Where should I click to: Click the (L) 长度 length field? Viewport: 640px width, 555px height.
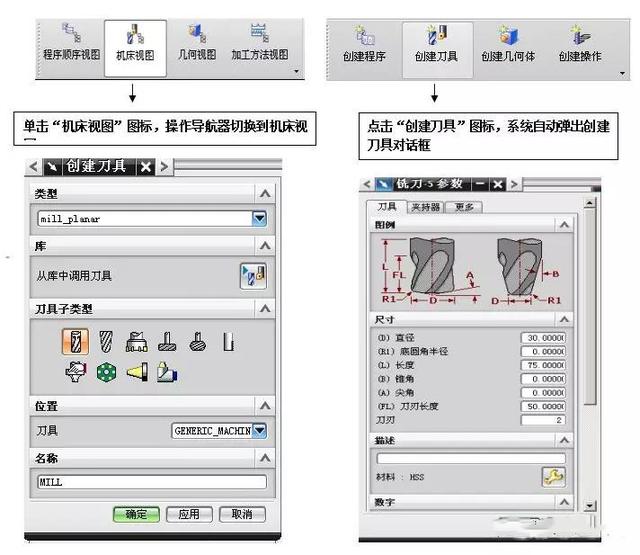pos(543,365)
